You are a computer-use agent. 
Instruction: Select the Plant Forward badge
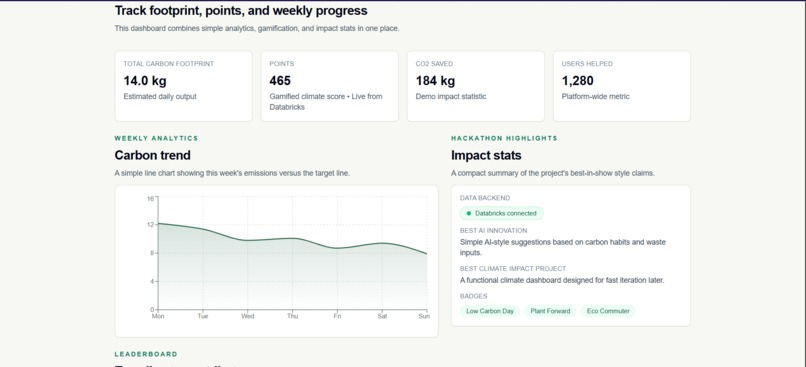click(550, 311)
